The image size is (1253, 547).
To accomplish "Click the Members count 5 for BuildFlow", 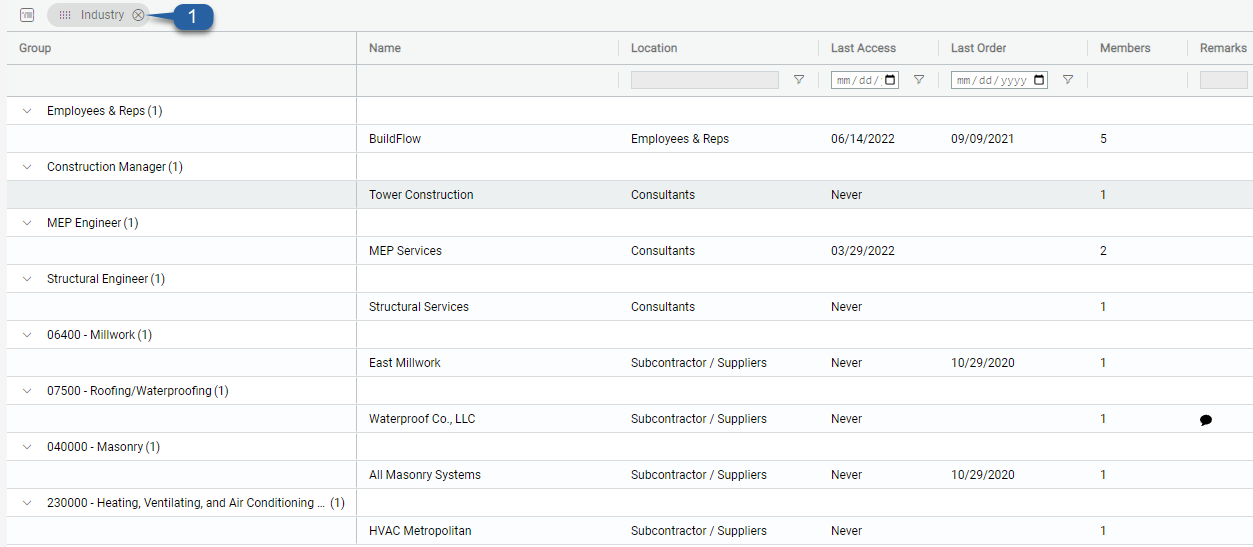I will (x=1103, y=139).
